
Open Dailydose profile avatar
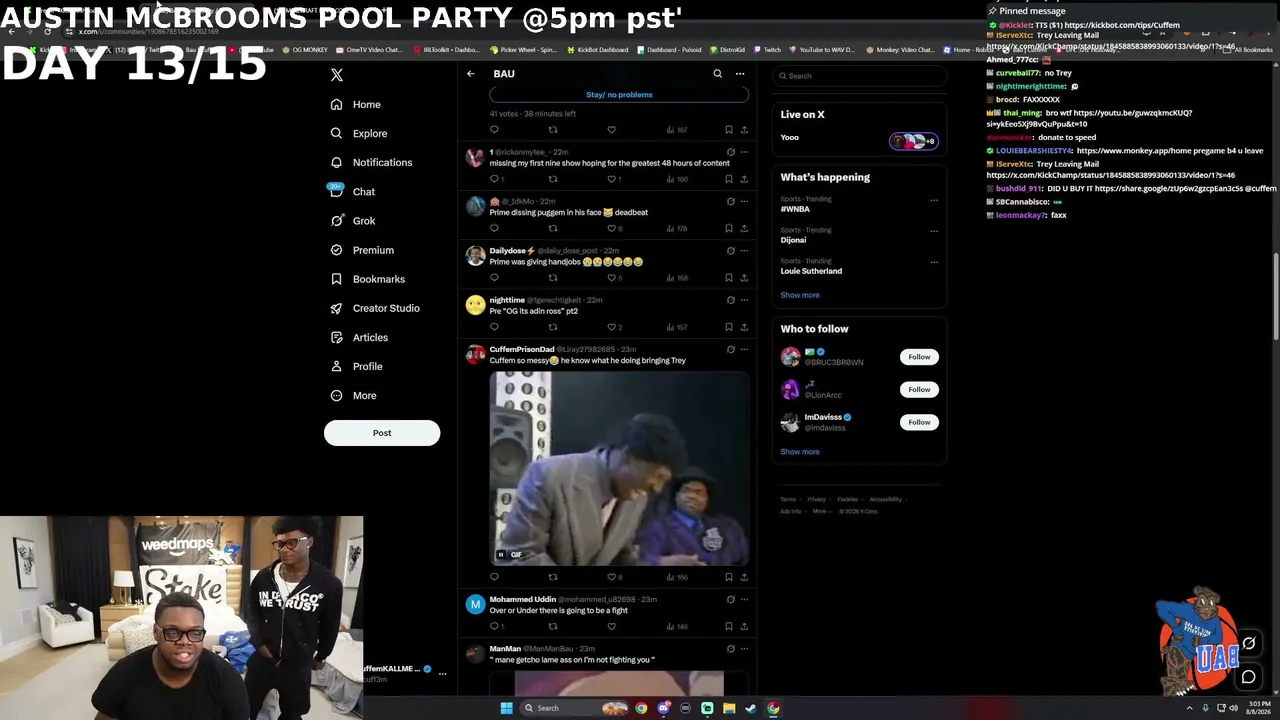pyautogui.click(x=475, y=256)
